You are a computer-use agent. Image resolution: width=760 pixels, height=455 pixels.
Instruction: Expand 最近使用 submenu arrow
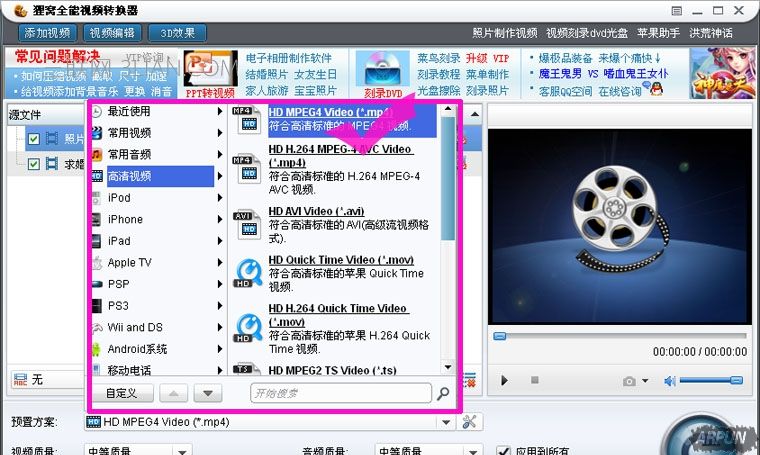220,111
